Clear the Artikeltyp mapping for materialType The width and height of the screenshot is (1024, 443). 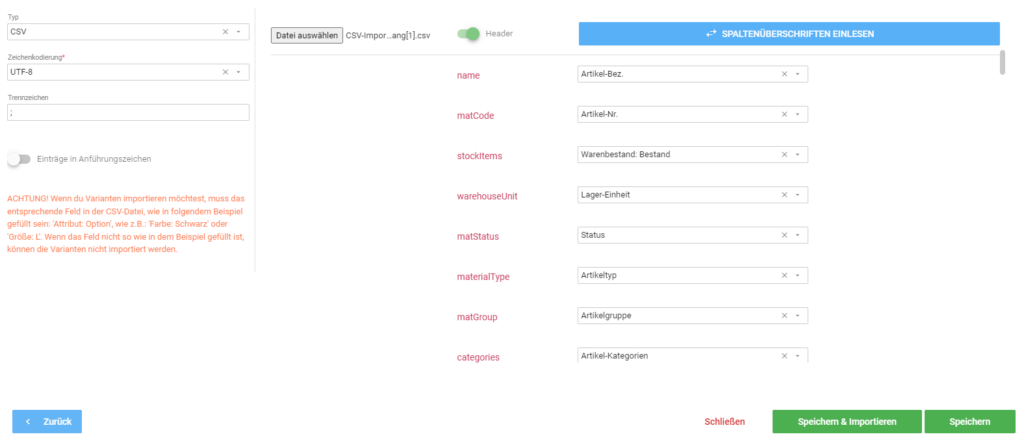pos(784,276)
